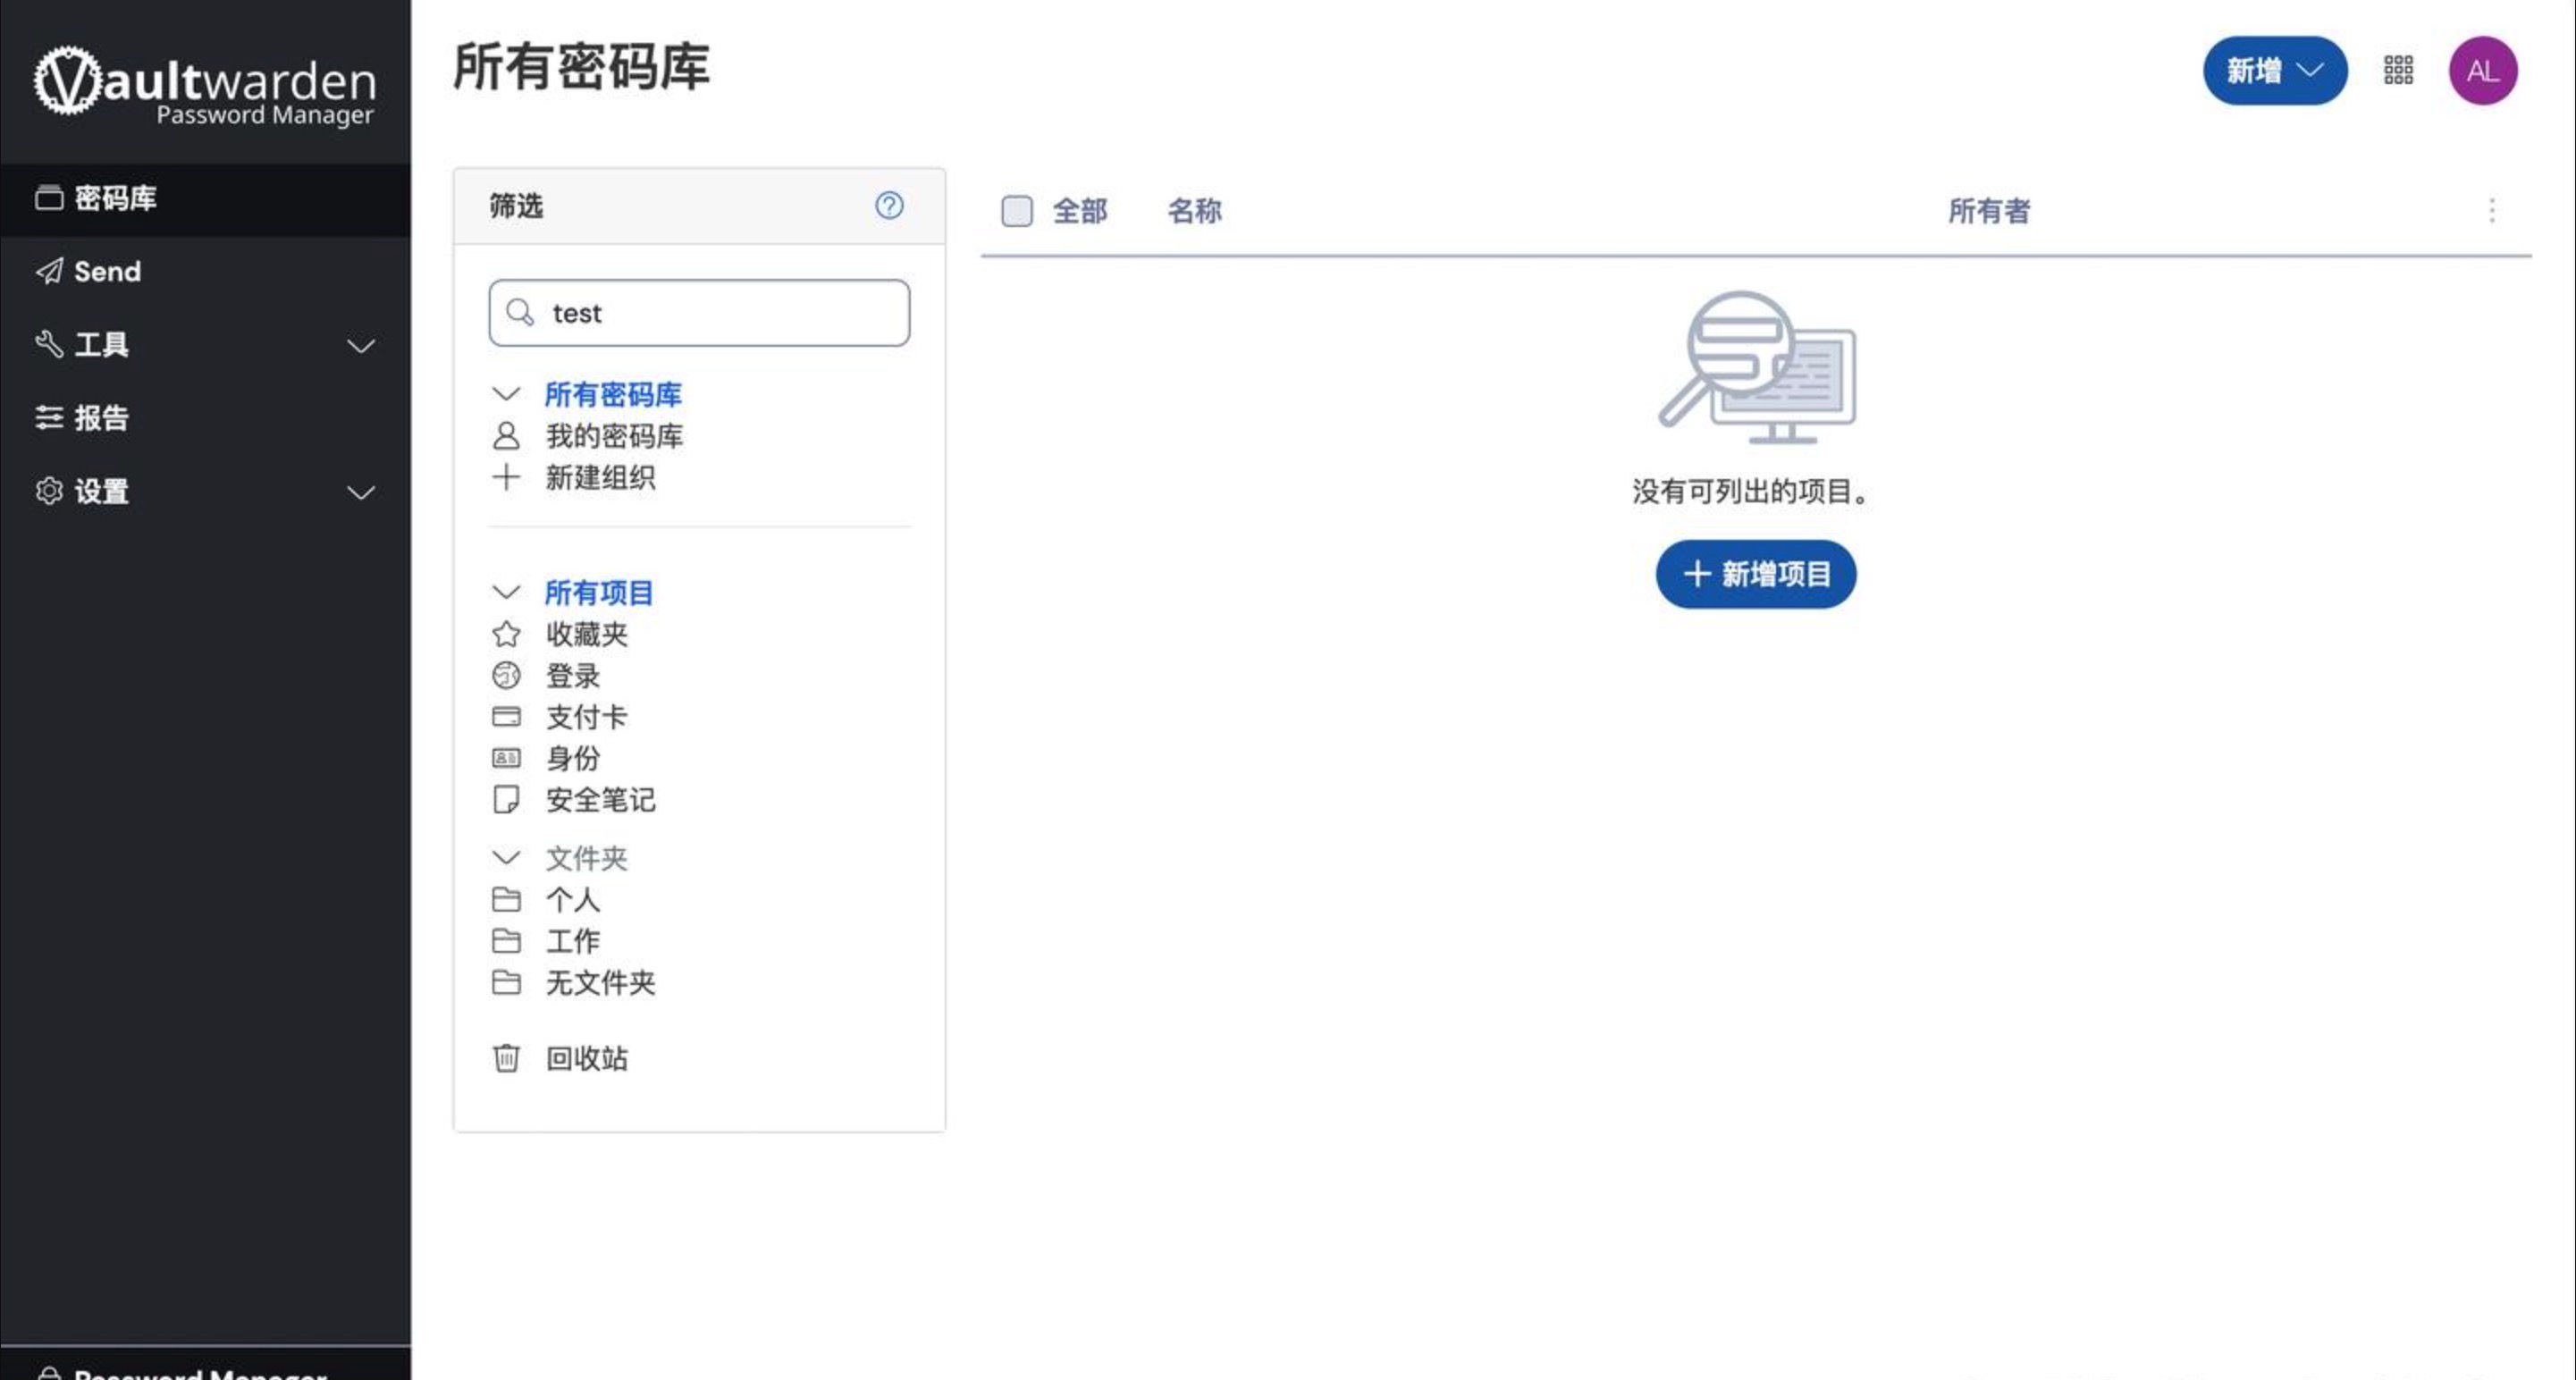Open the 工作 folder
The image size is (2576, 1380).
(x=572, y=941)
